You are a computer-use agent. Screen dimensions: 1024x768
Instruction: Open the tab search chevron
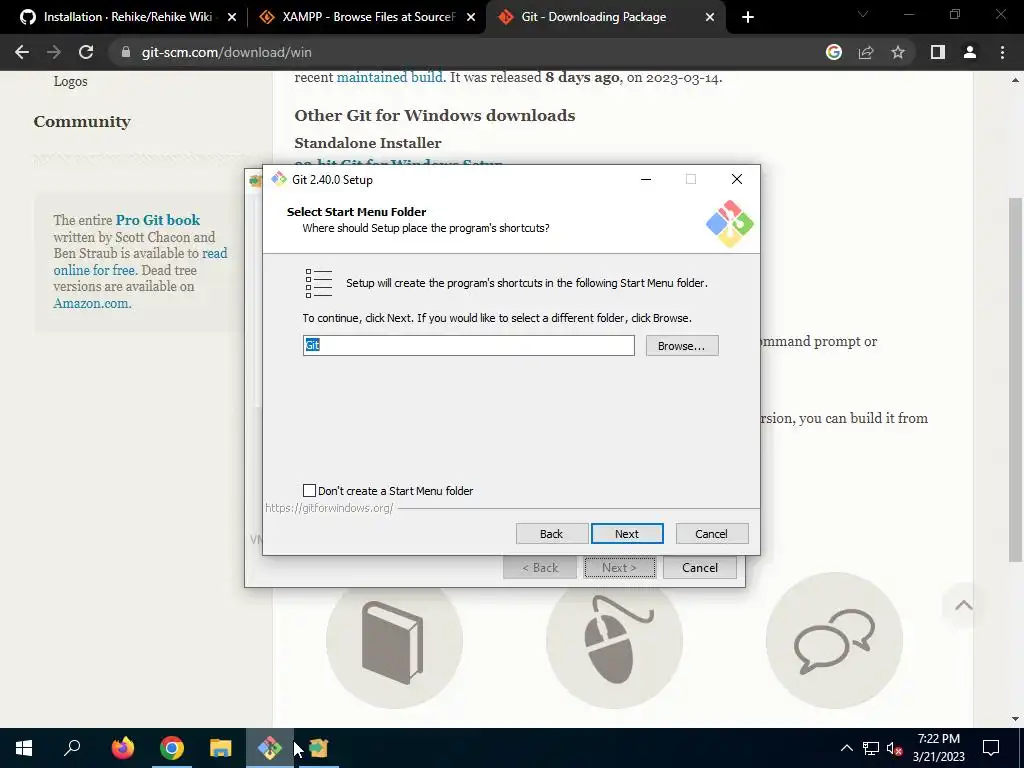(863, 14)
